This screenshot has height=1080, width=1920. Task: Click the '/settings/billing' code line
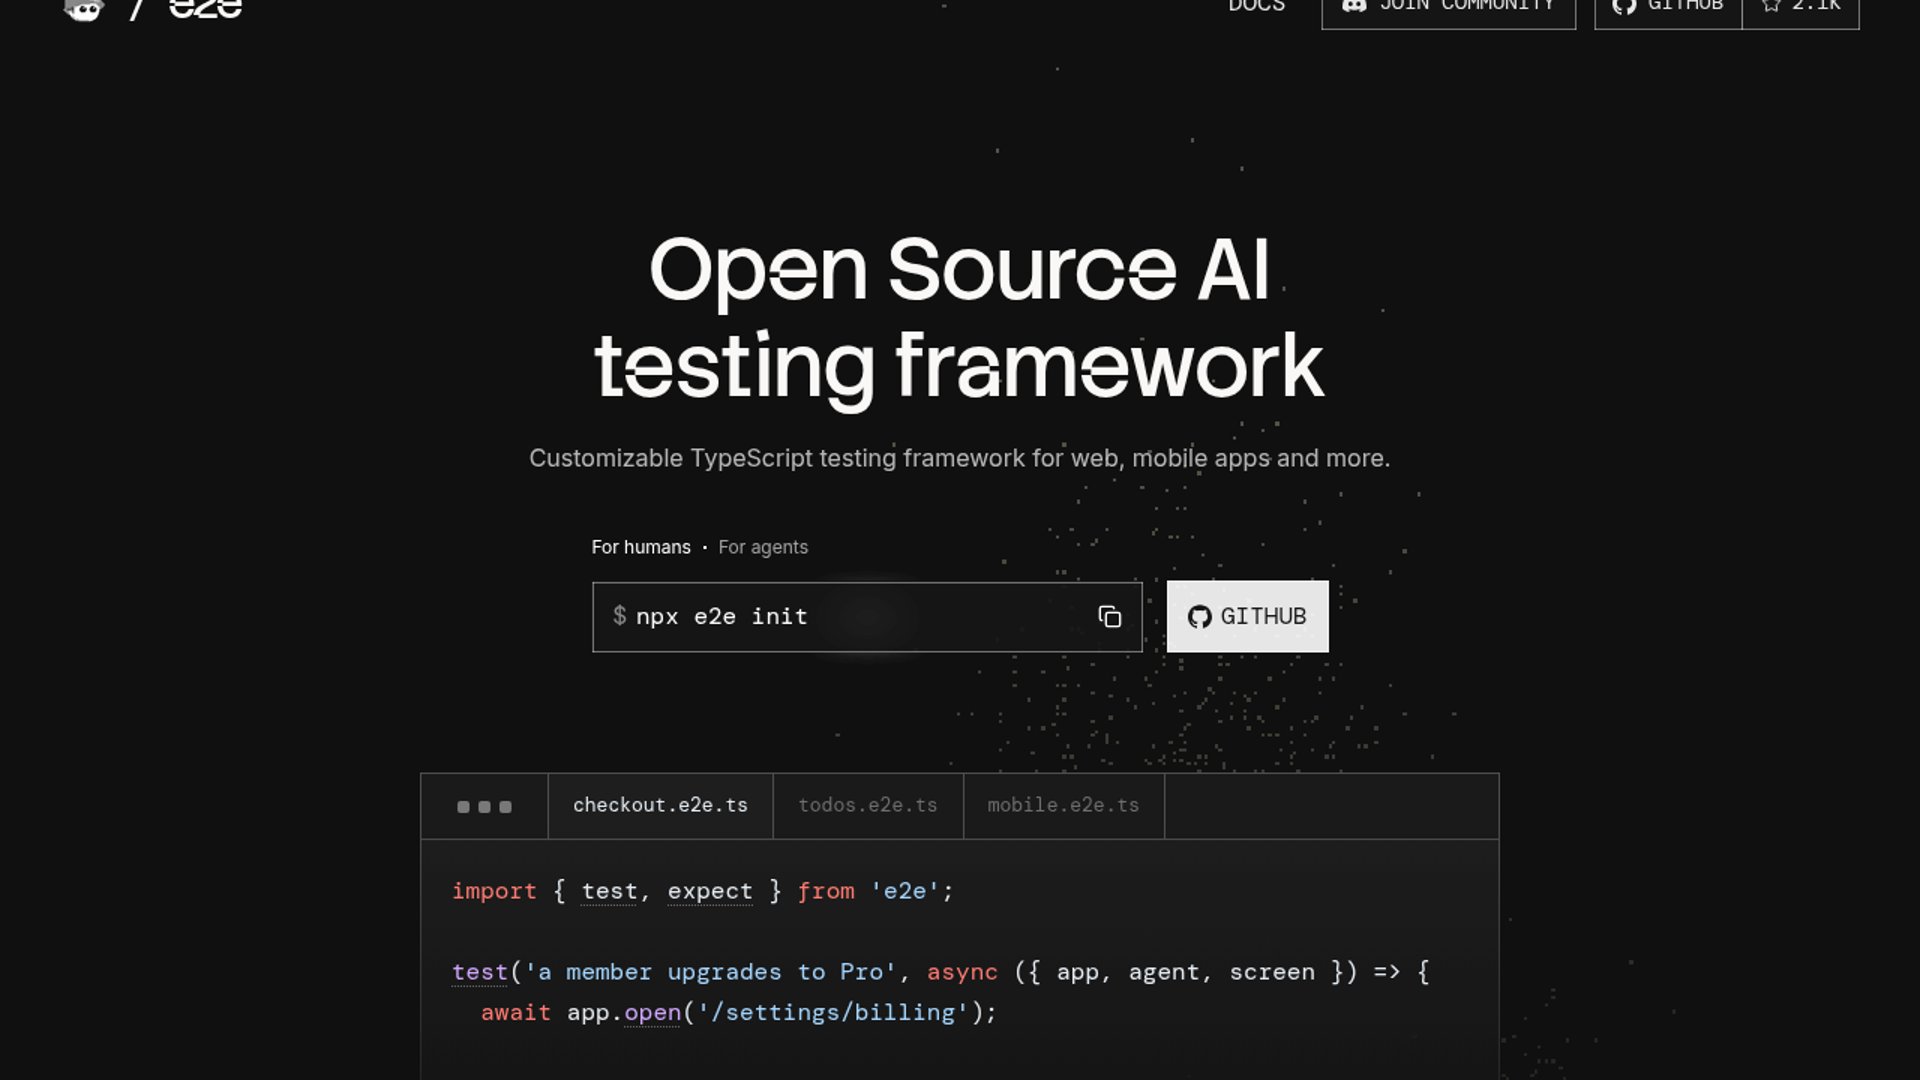pos(739,1013)
